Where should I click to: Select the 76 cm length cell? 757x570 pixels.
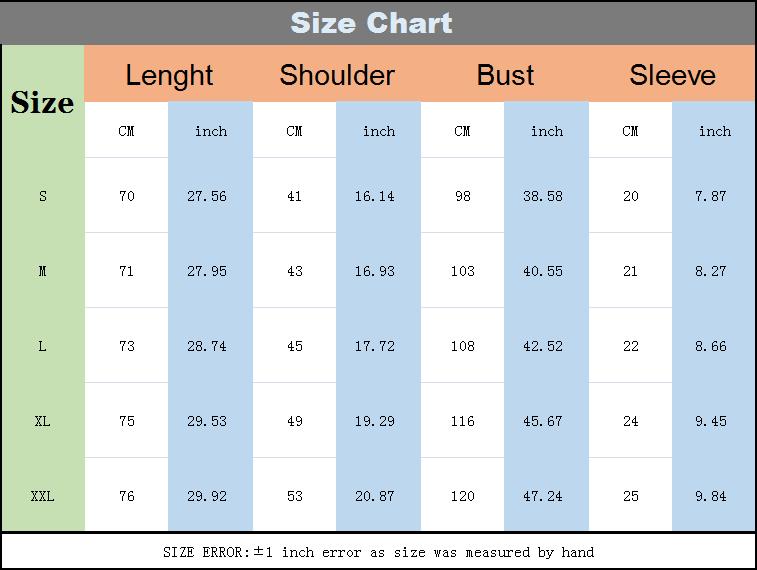pyautogui.click(x=126, y=496)
